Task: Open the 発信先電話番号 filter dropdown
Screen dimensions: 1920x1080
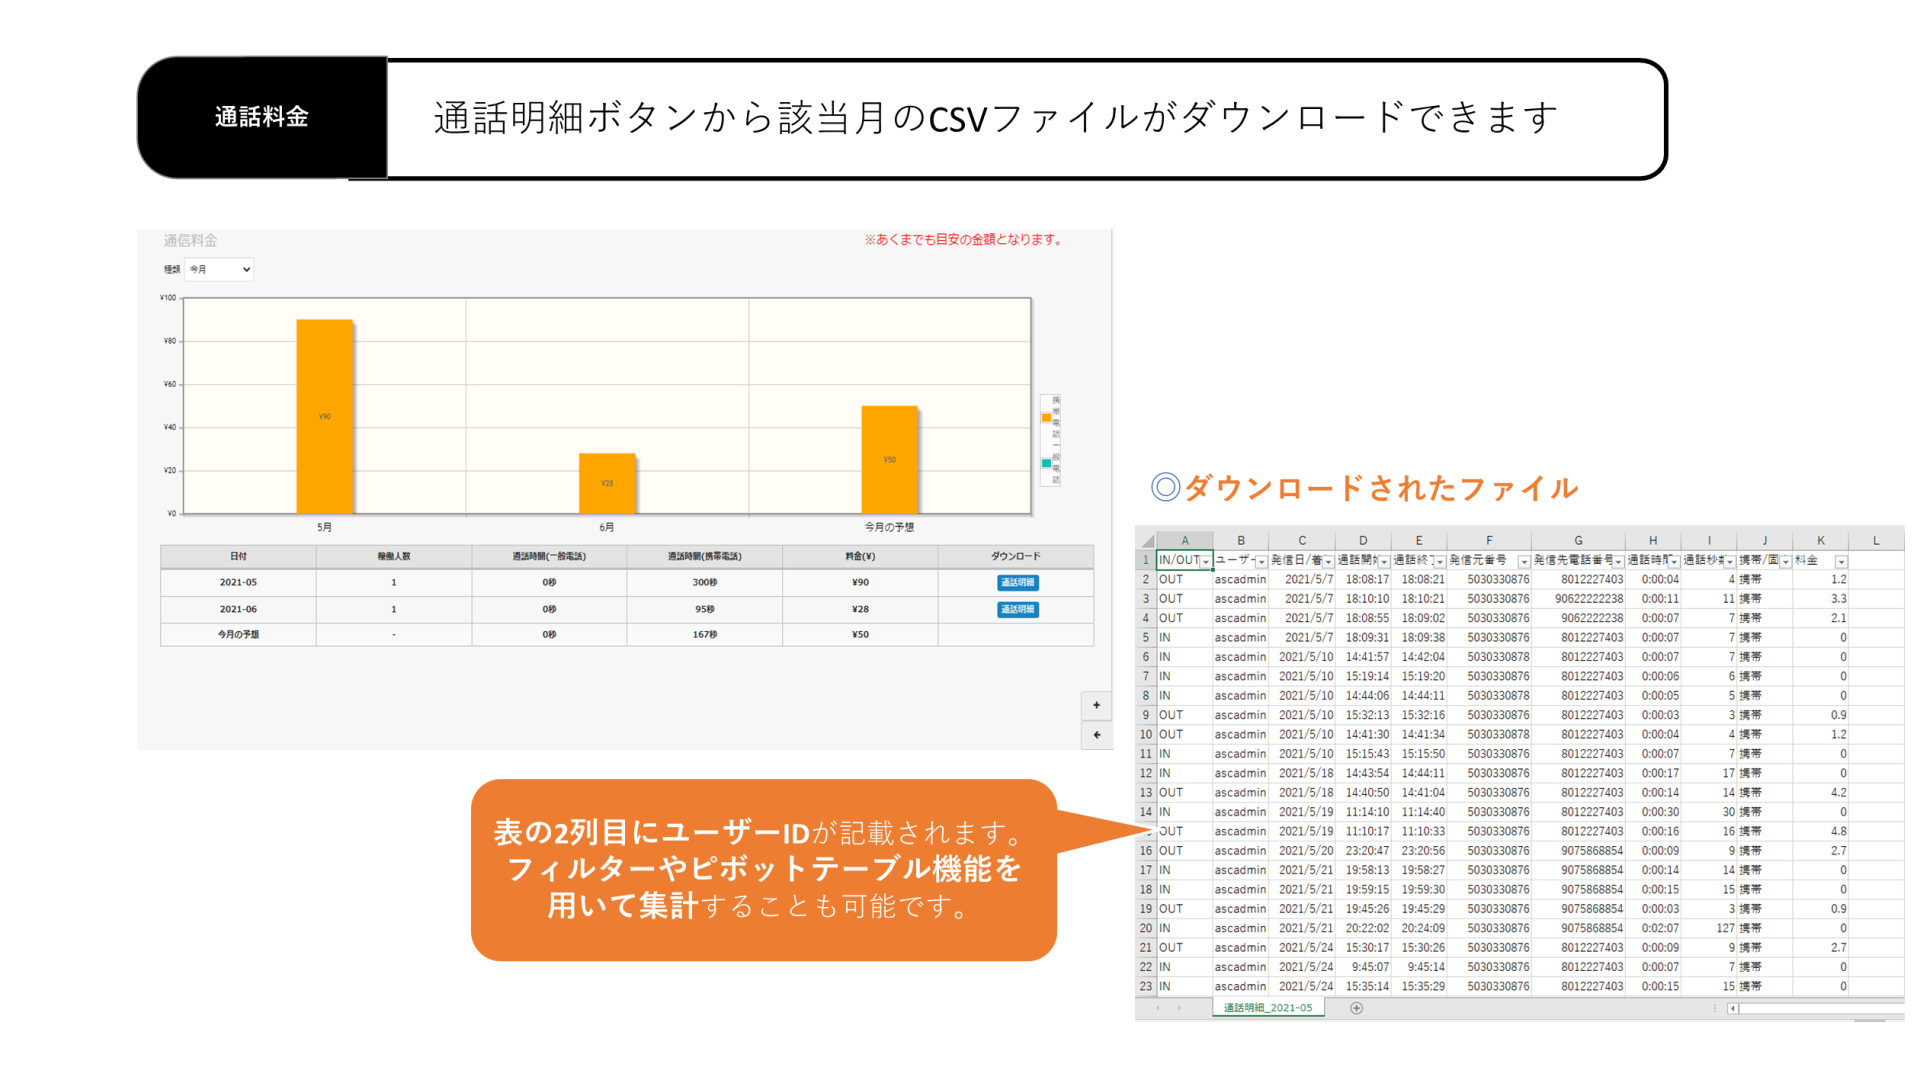Action: (1618, 561)
